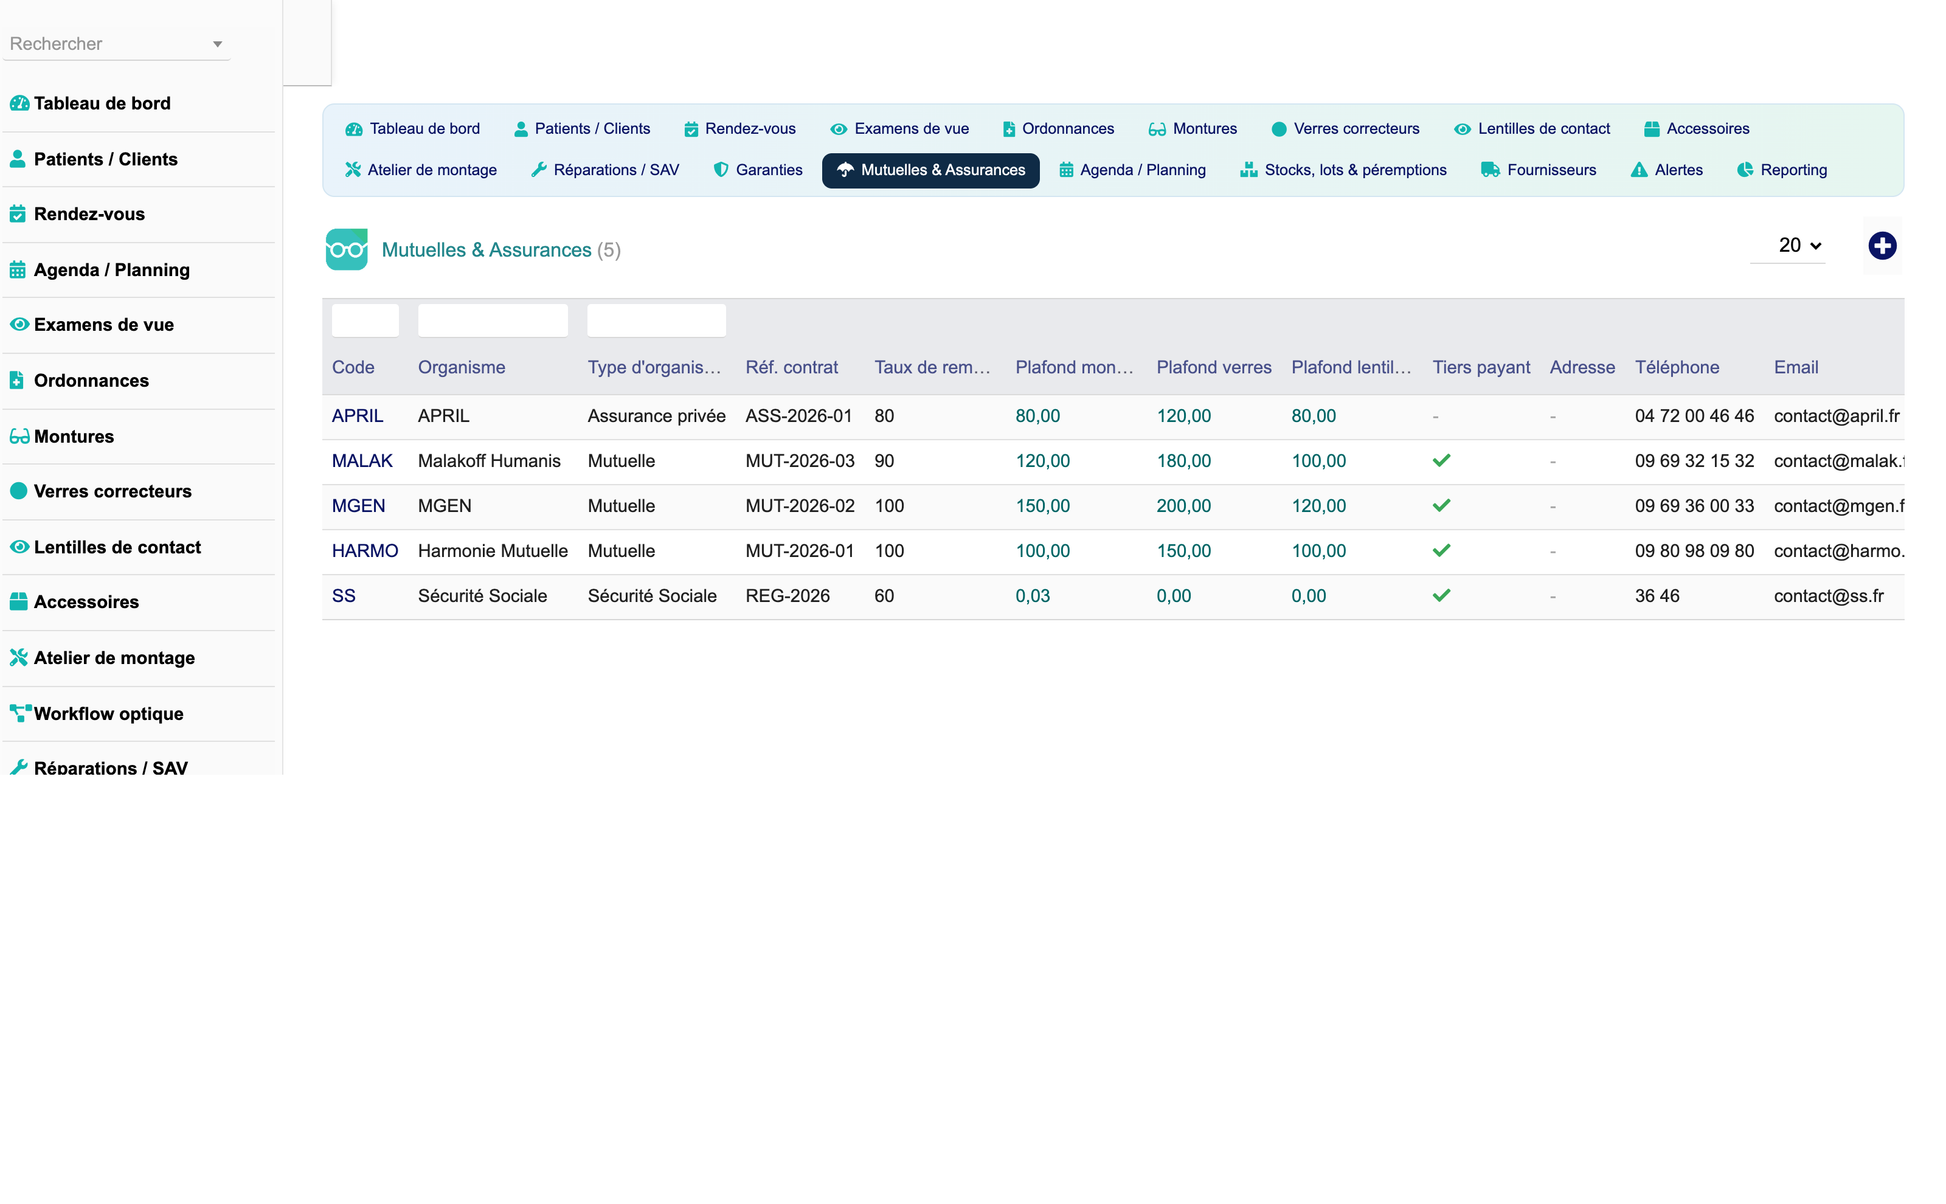Sort by the Organisme column header
The width and height of the screenshot is (1946, 1204).
(x=461, y=367)
